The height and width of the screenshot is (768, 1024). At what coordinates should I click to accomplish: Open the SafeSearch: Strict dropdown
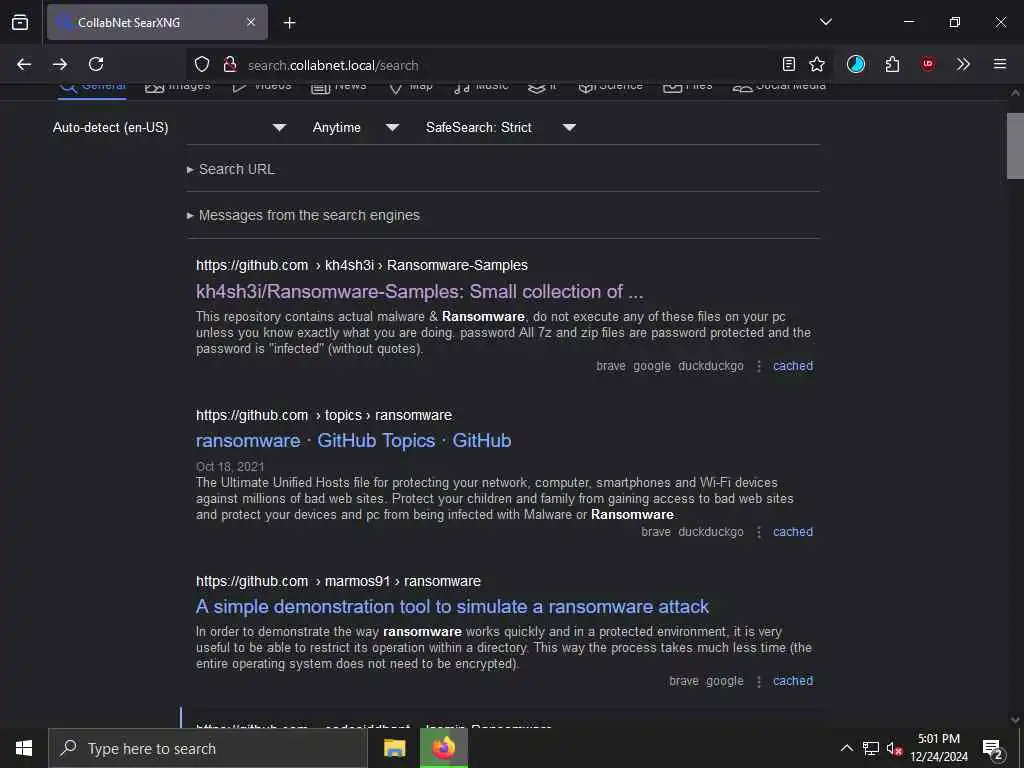(x=501, y=127)
